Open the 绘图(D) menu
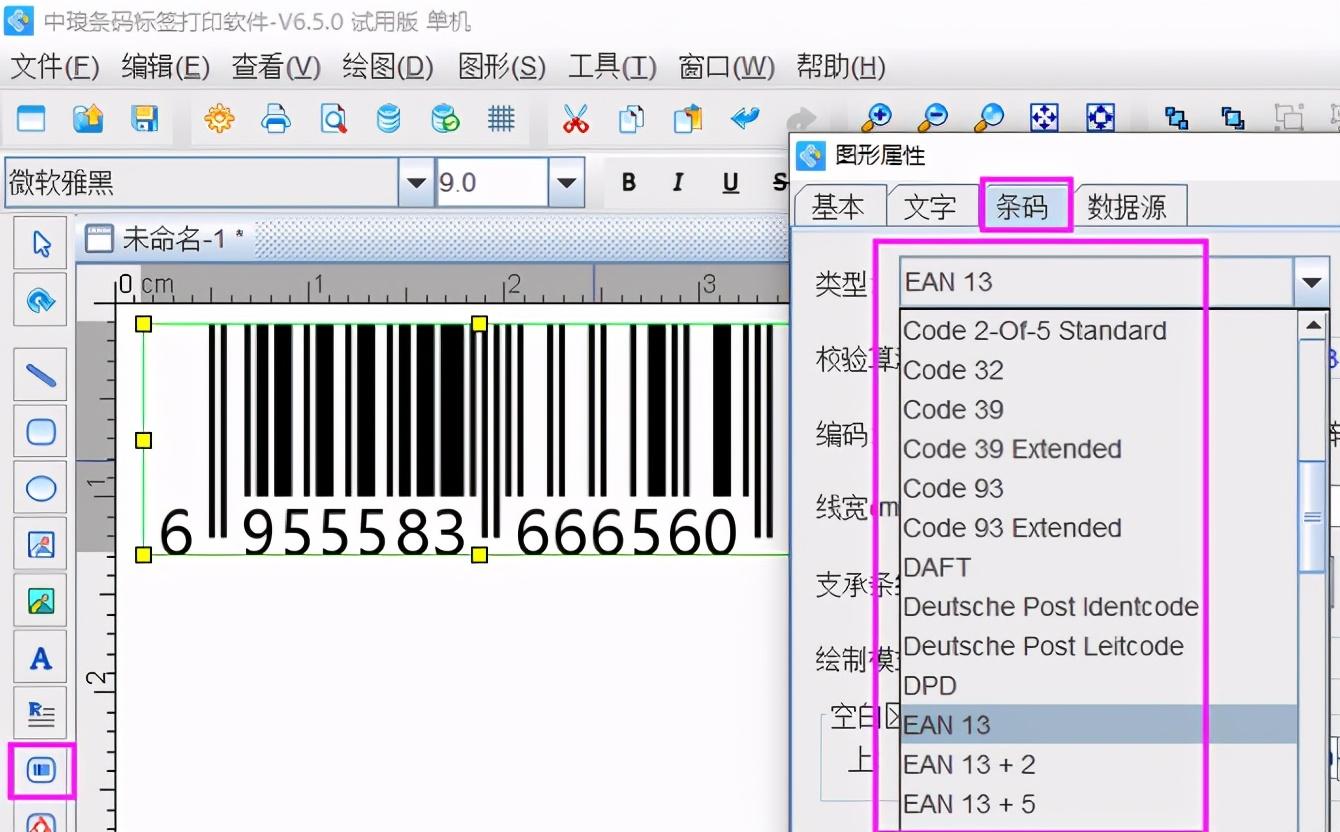The image size is (1340, 832). [x=388, y=67]
